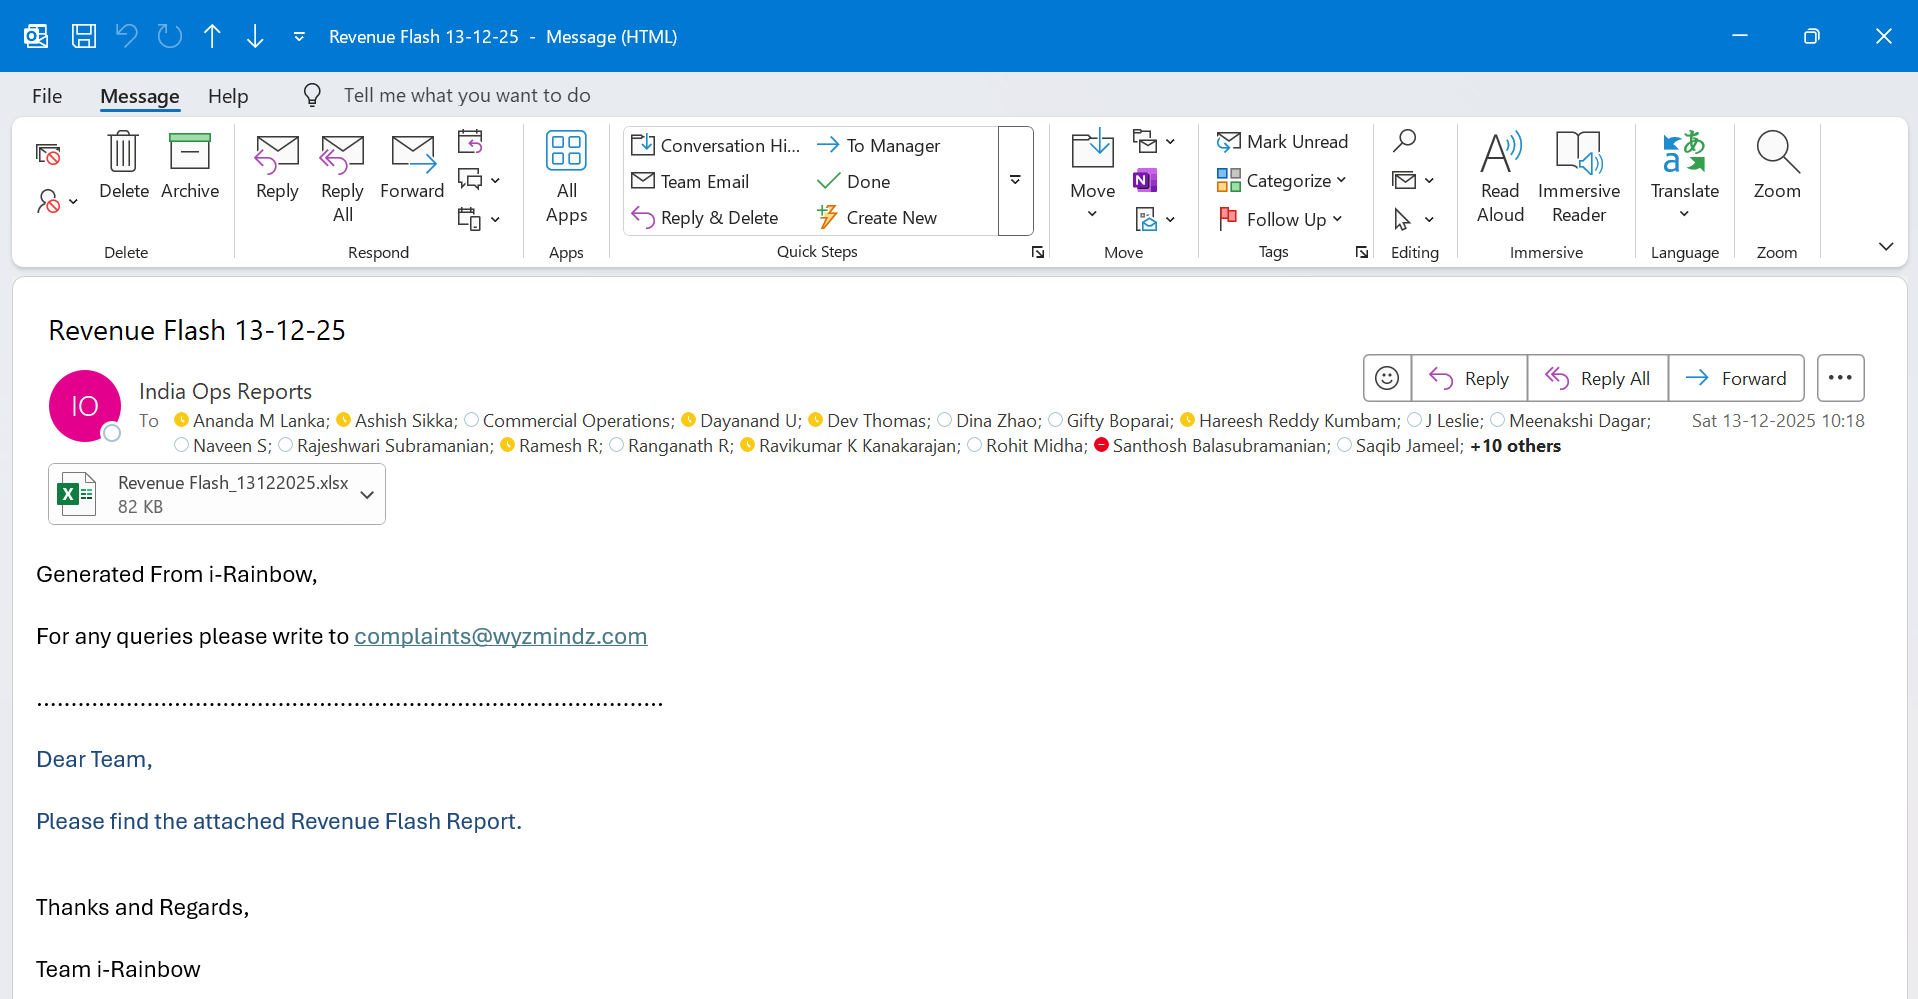Viewport: 1918px width, 999px height.
Task: Open the attachment options dropdown arrow
Action: coord(367,495)
